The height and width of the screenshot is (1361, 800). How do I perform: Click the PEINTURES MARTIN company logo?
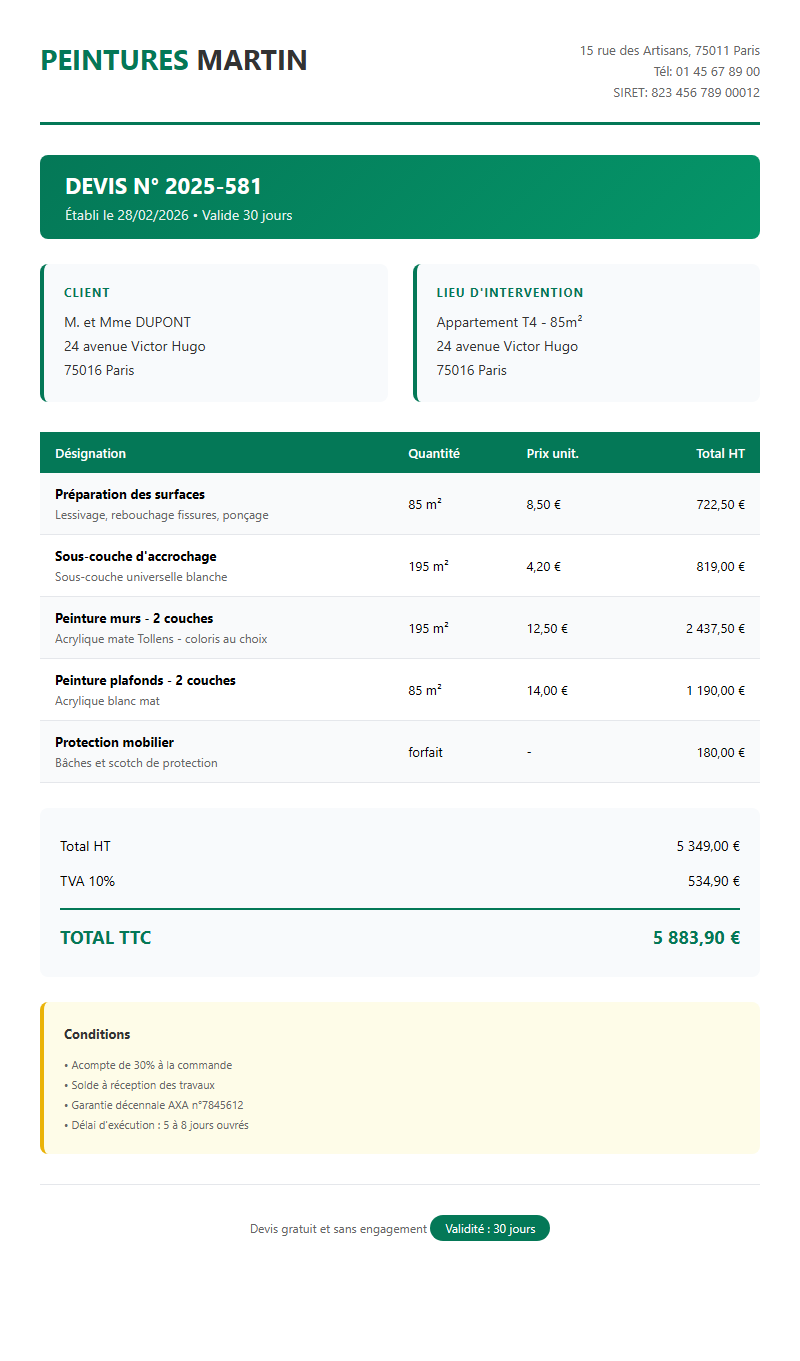173,60
